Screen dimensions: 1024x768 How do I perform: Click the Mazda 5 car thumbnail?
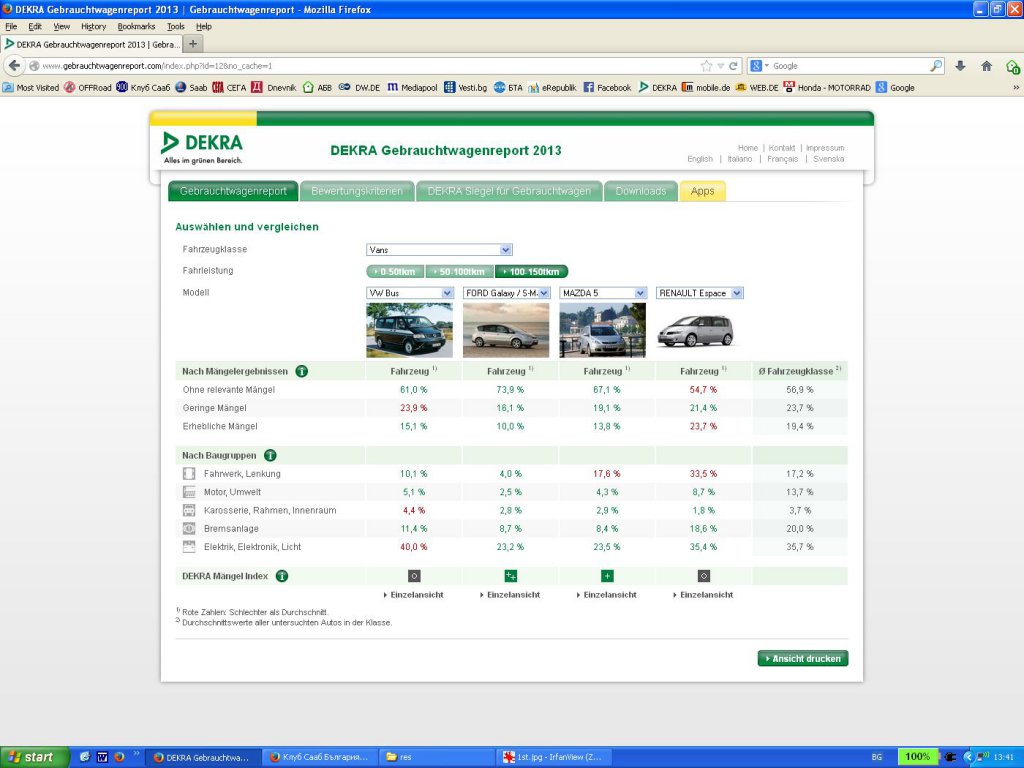pos(602,331)
